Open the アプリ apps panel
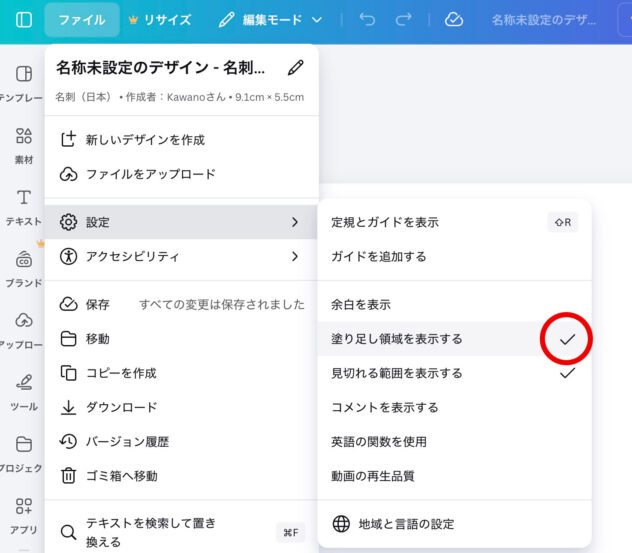The image size is (632, 553). (24, 515)
